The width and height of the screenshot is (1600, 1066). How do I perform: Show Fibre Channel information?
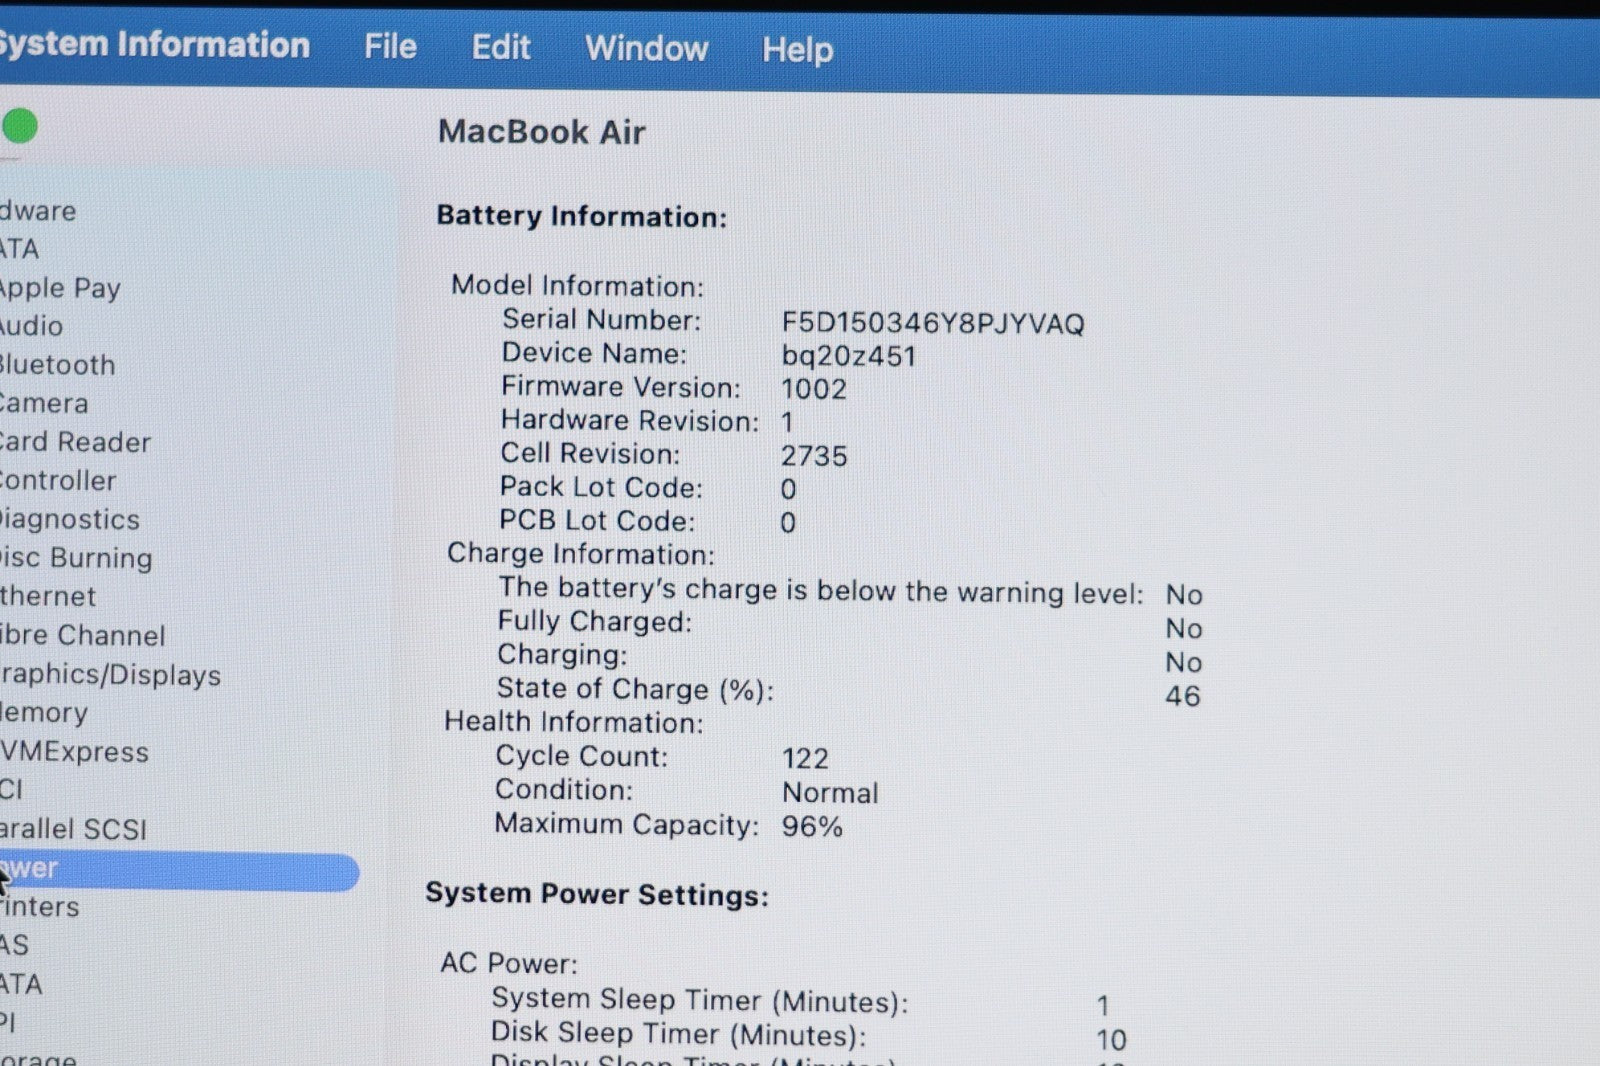coord(83,636)
